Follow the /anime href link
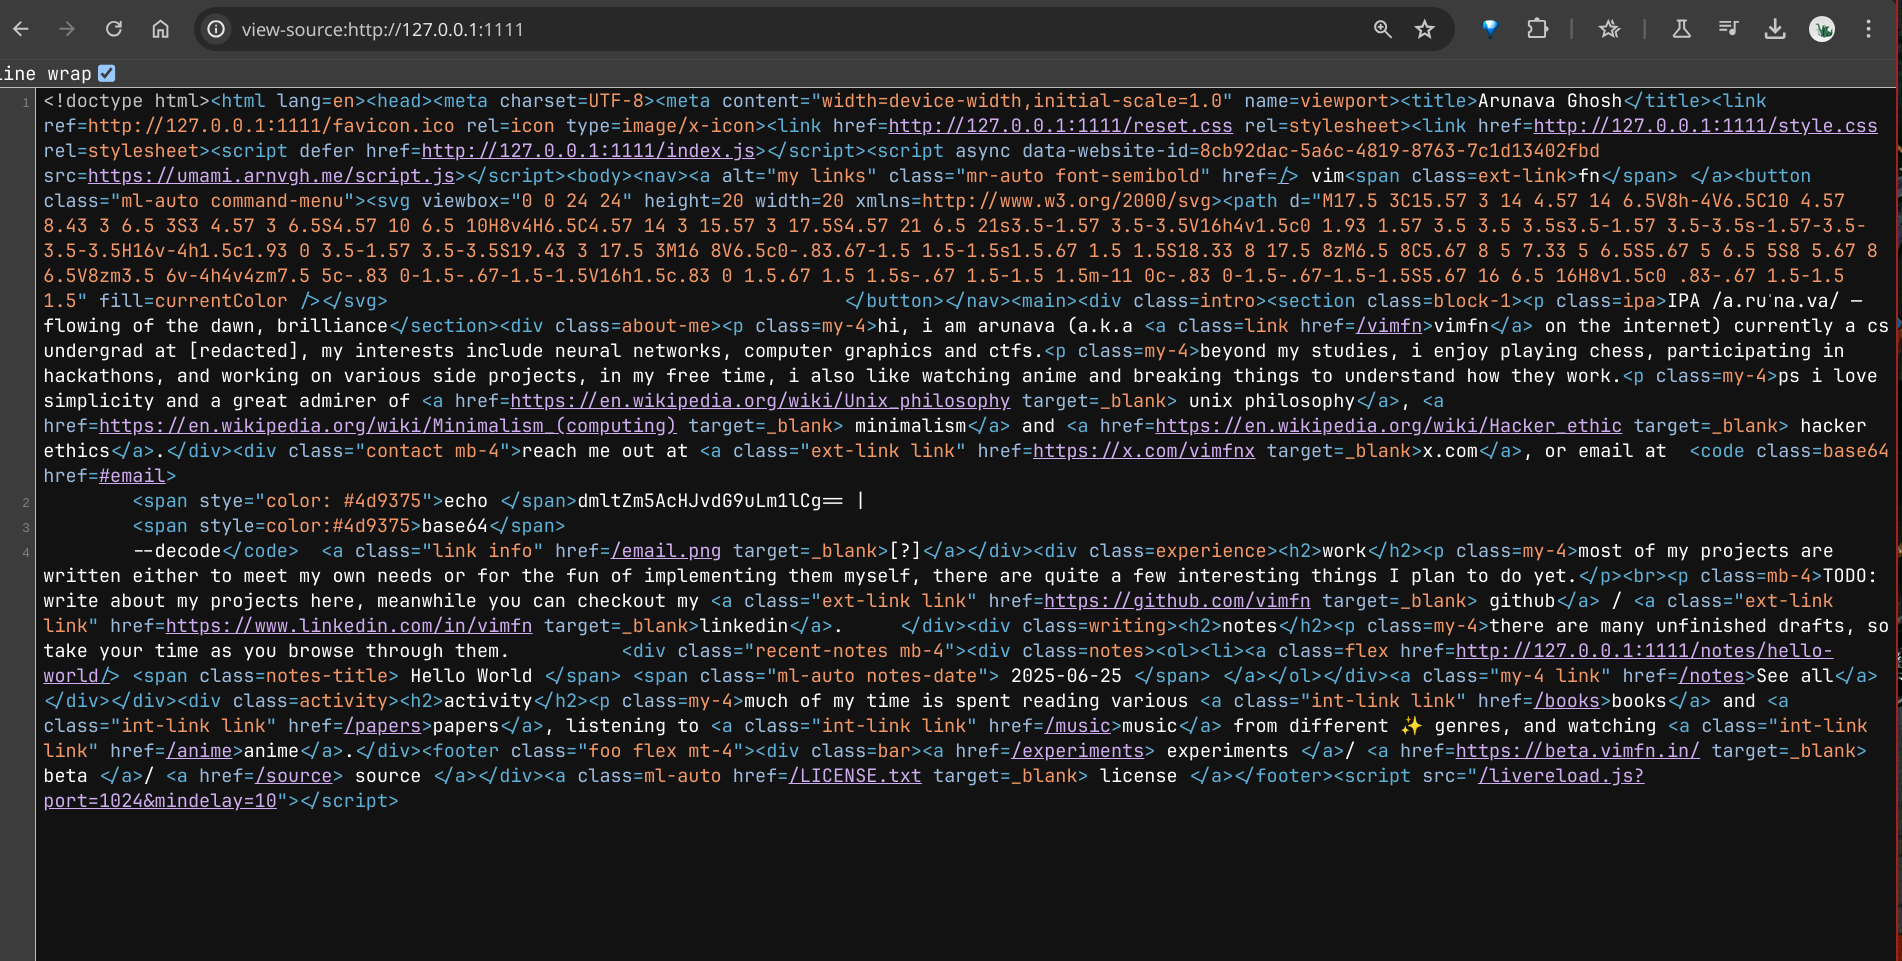The width and height of the screenshot is (1902, 961). pyautogui.click(x=199, y=751)
